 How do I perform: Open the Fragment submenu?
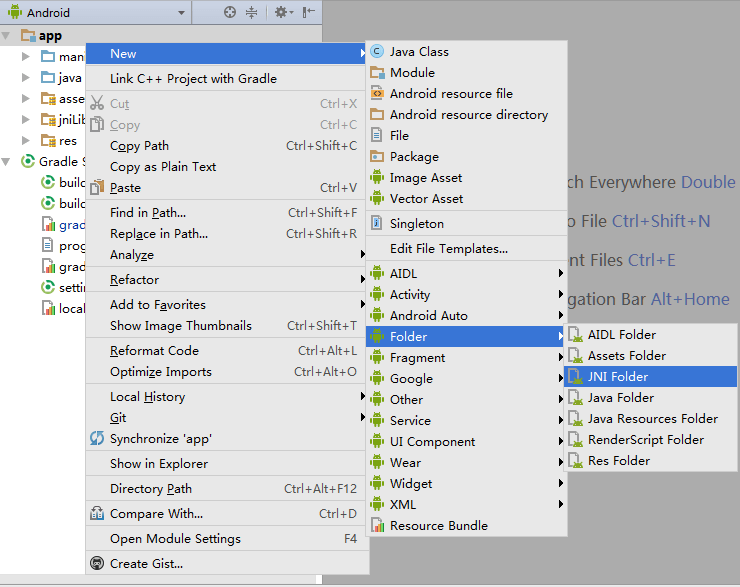click(x=466, y=358)
